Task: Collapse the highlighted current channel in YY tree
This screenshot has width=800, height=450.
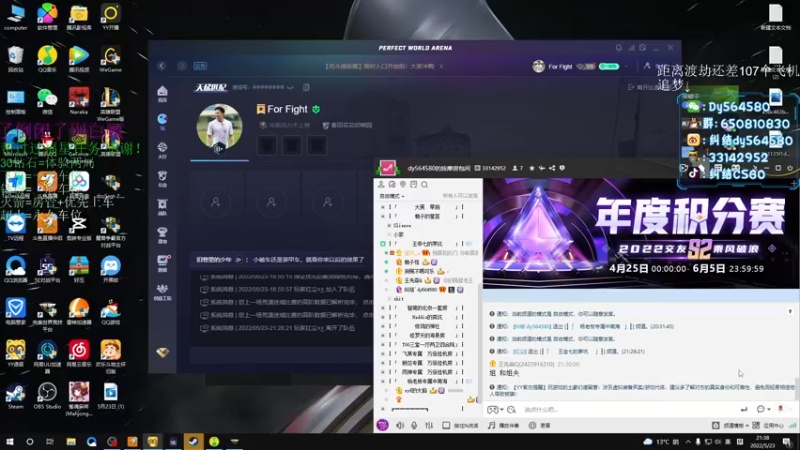Action: pyautogui.click(x=383, y=243)
